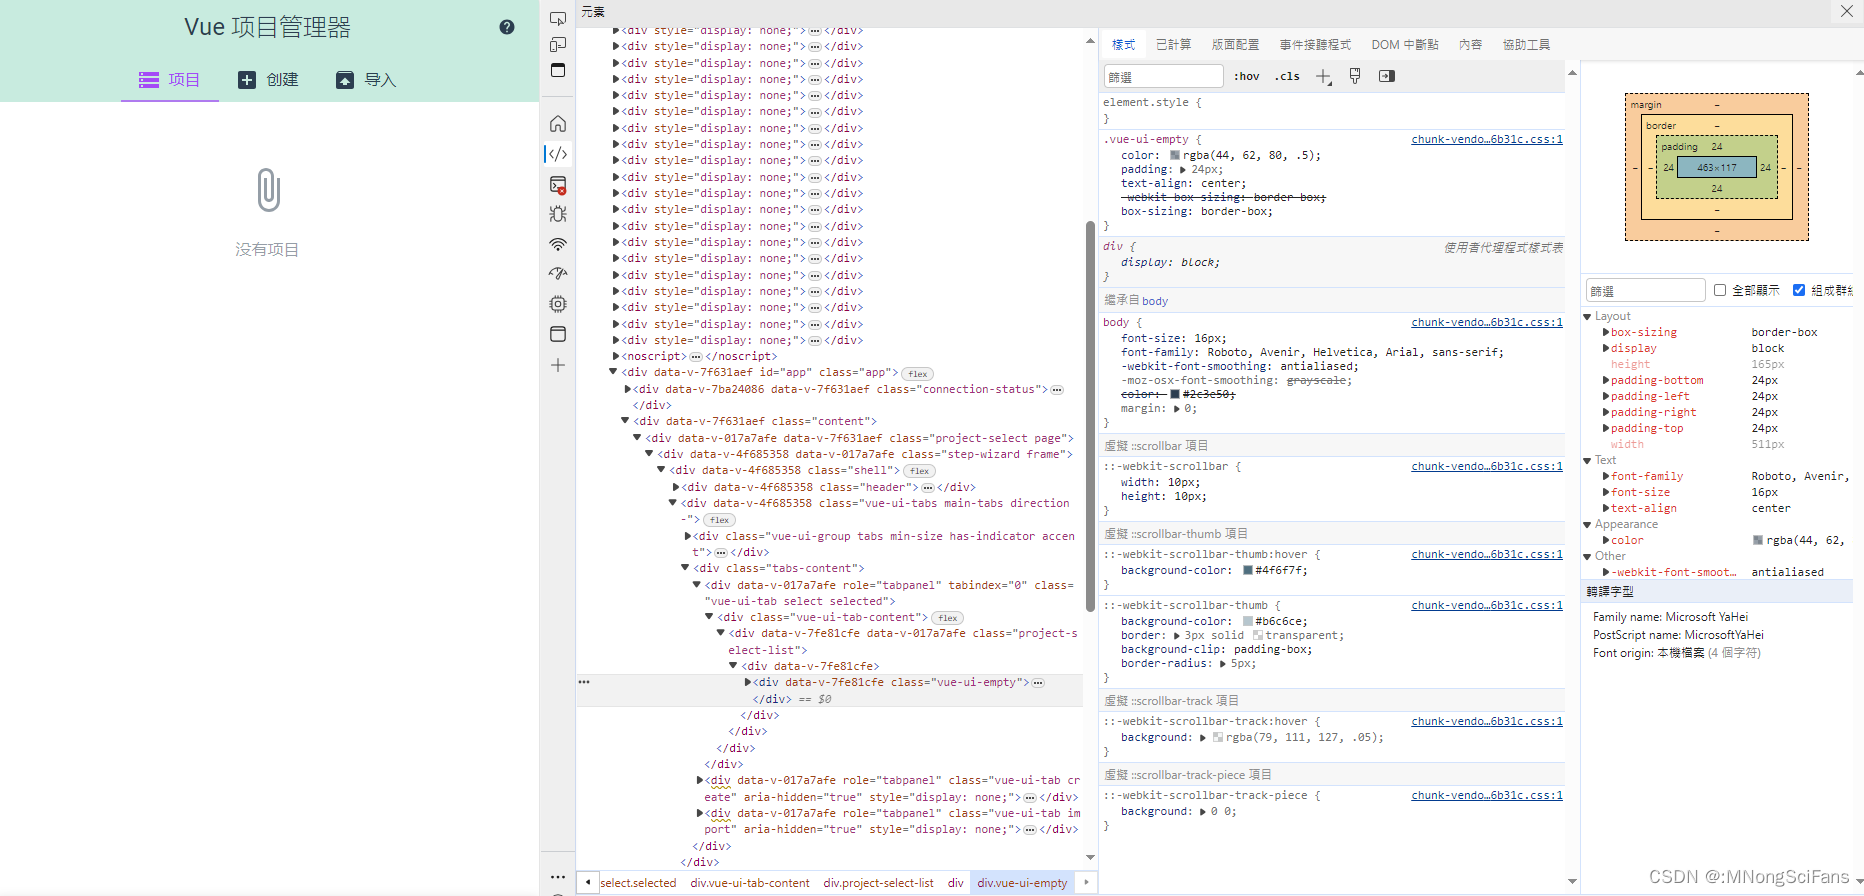The image size is (1864, 896).
Task: Open the Memory chip tool
Action: click(x=558, y=304)
